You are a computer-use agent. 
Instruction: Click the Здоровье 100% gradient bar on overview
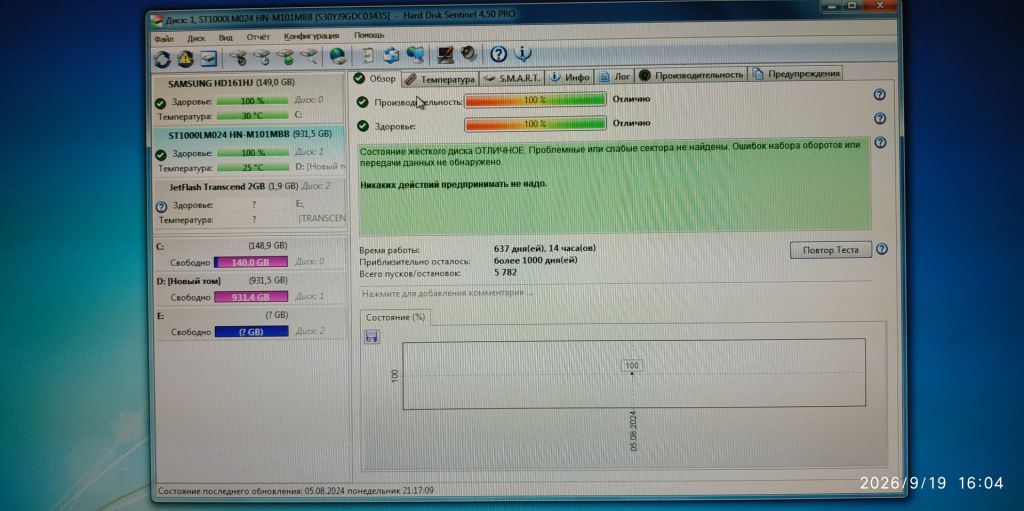(535, 124)
